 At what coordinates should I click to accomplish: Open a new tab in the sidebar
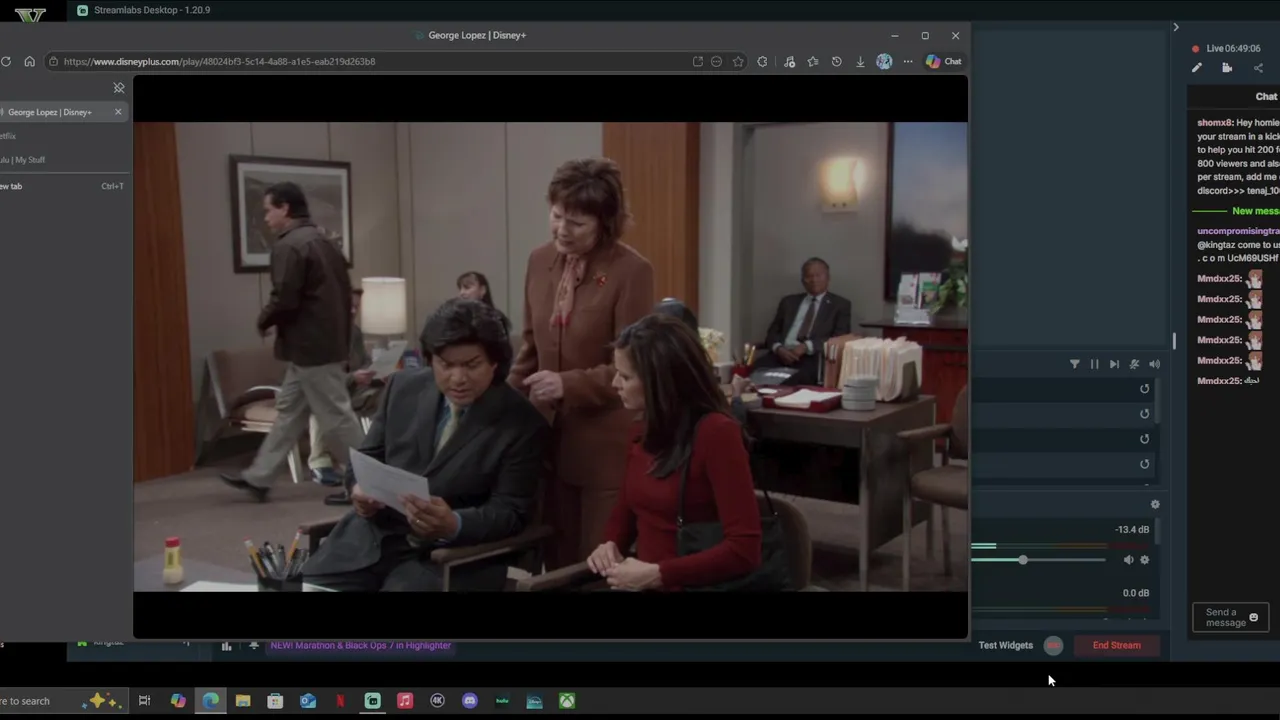coord(60,186)
